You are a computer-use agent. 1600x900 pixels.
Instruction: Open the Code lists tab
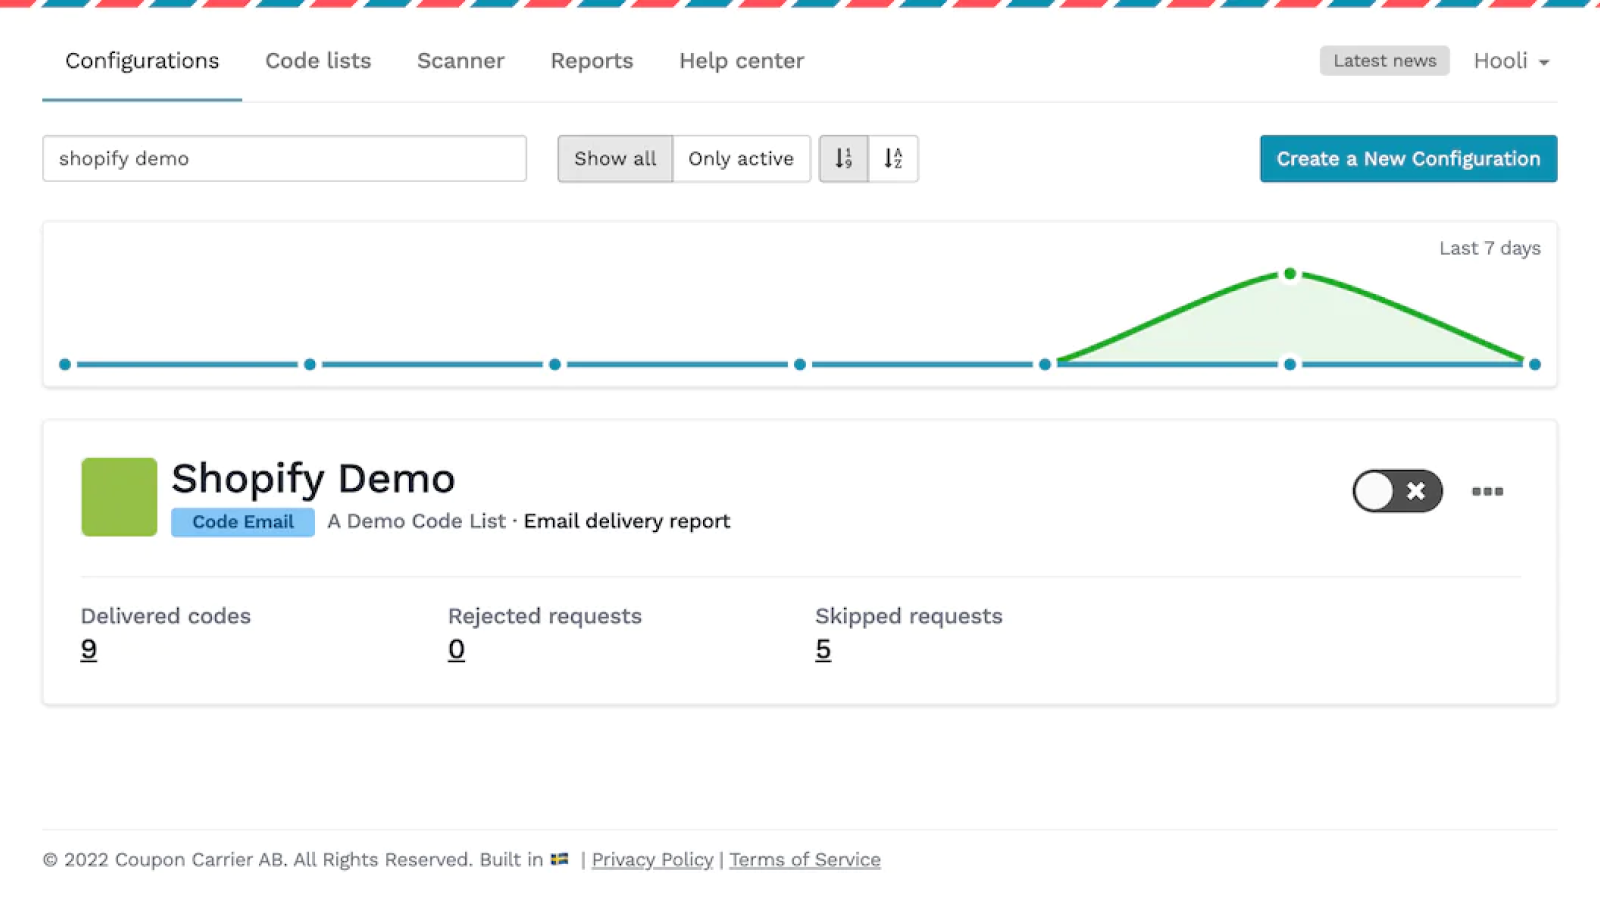click(318, 61)
